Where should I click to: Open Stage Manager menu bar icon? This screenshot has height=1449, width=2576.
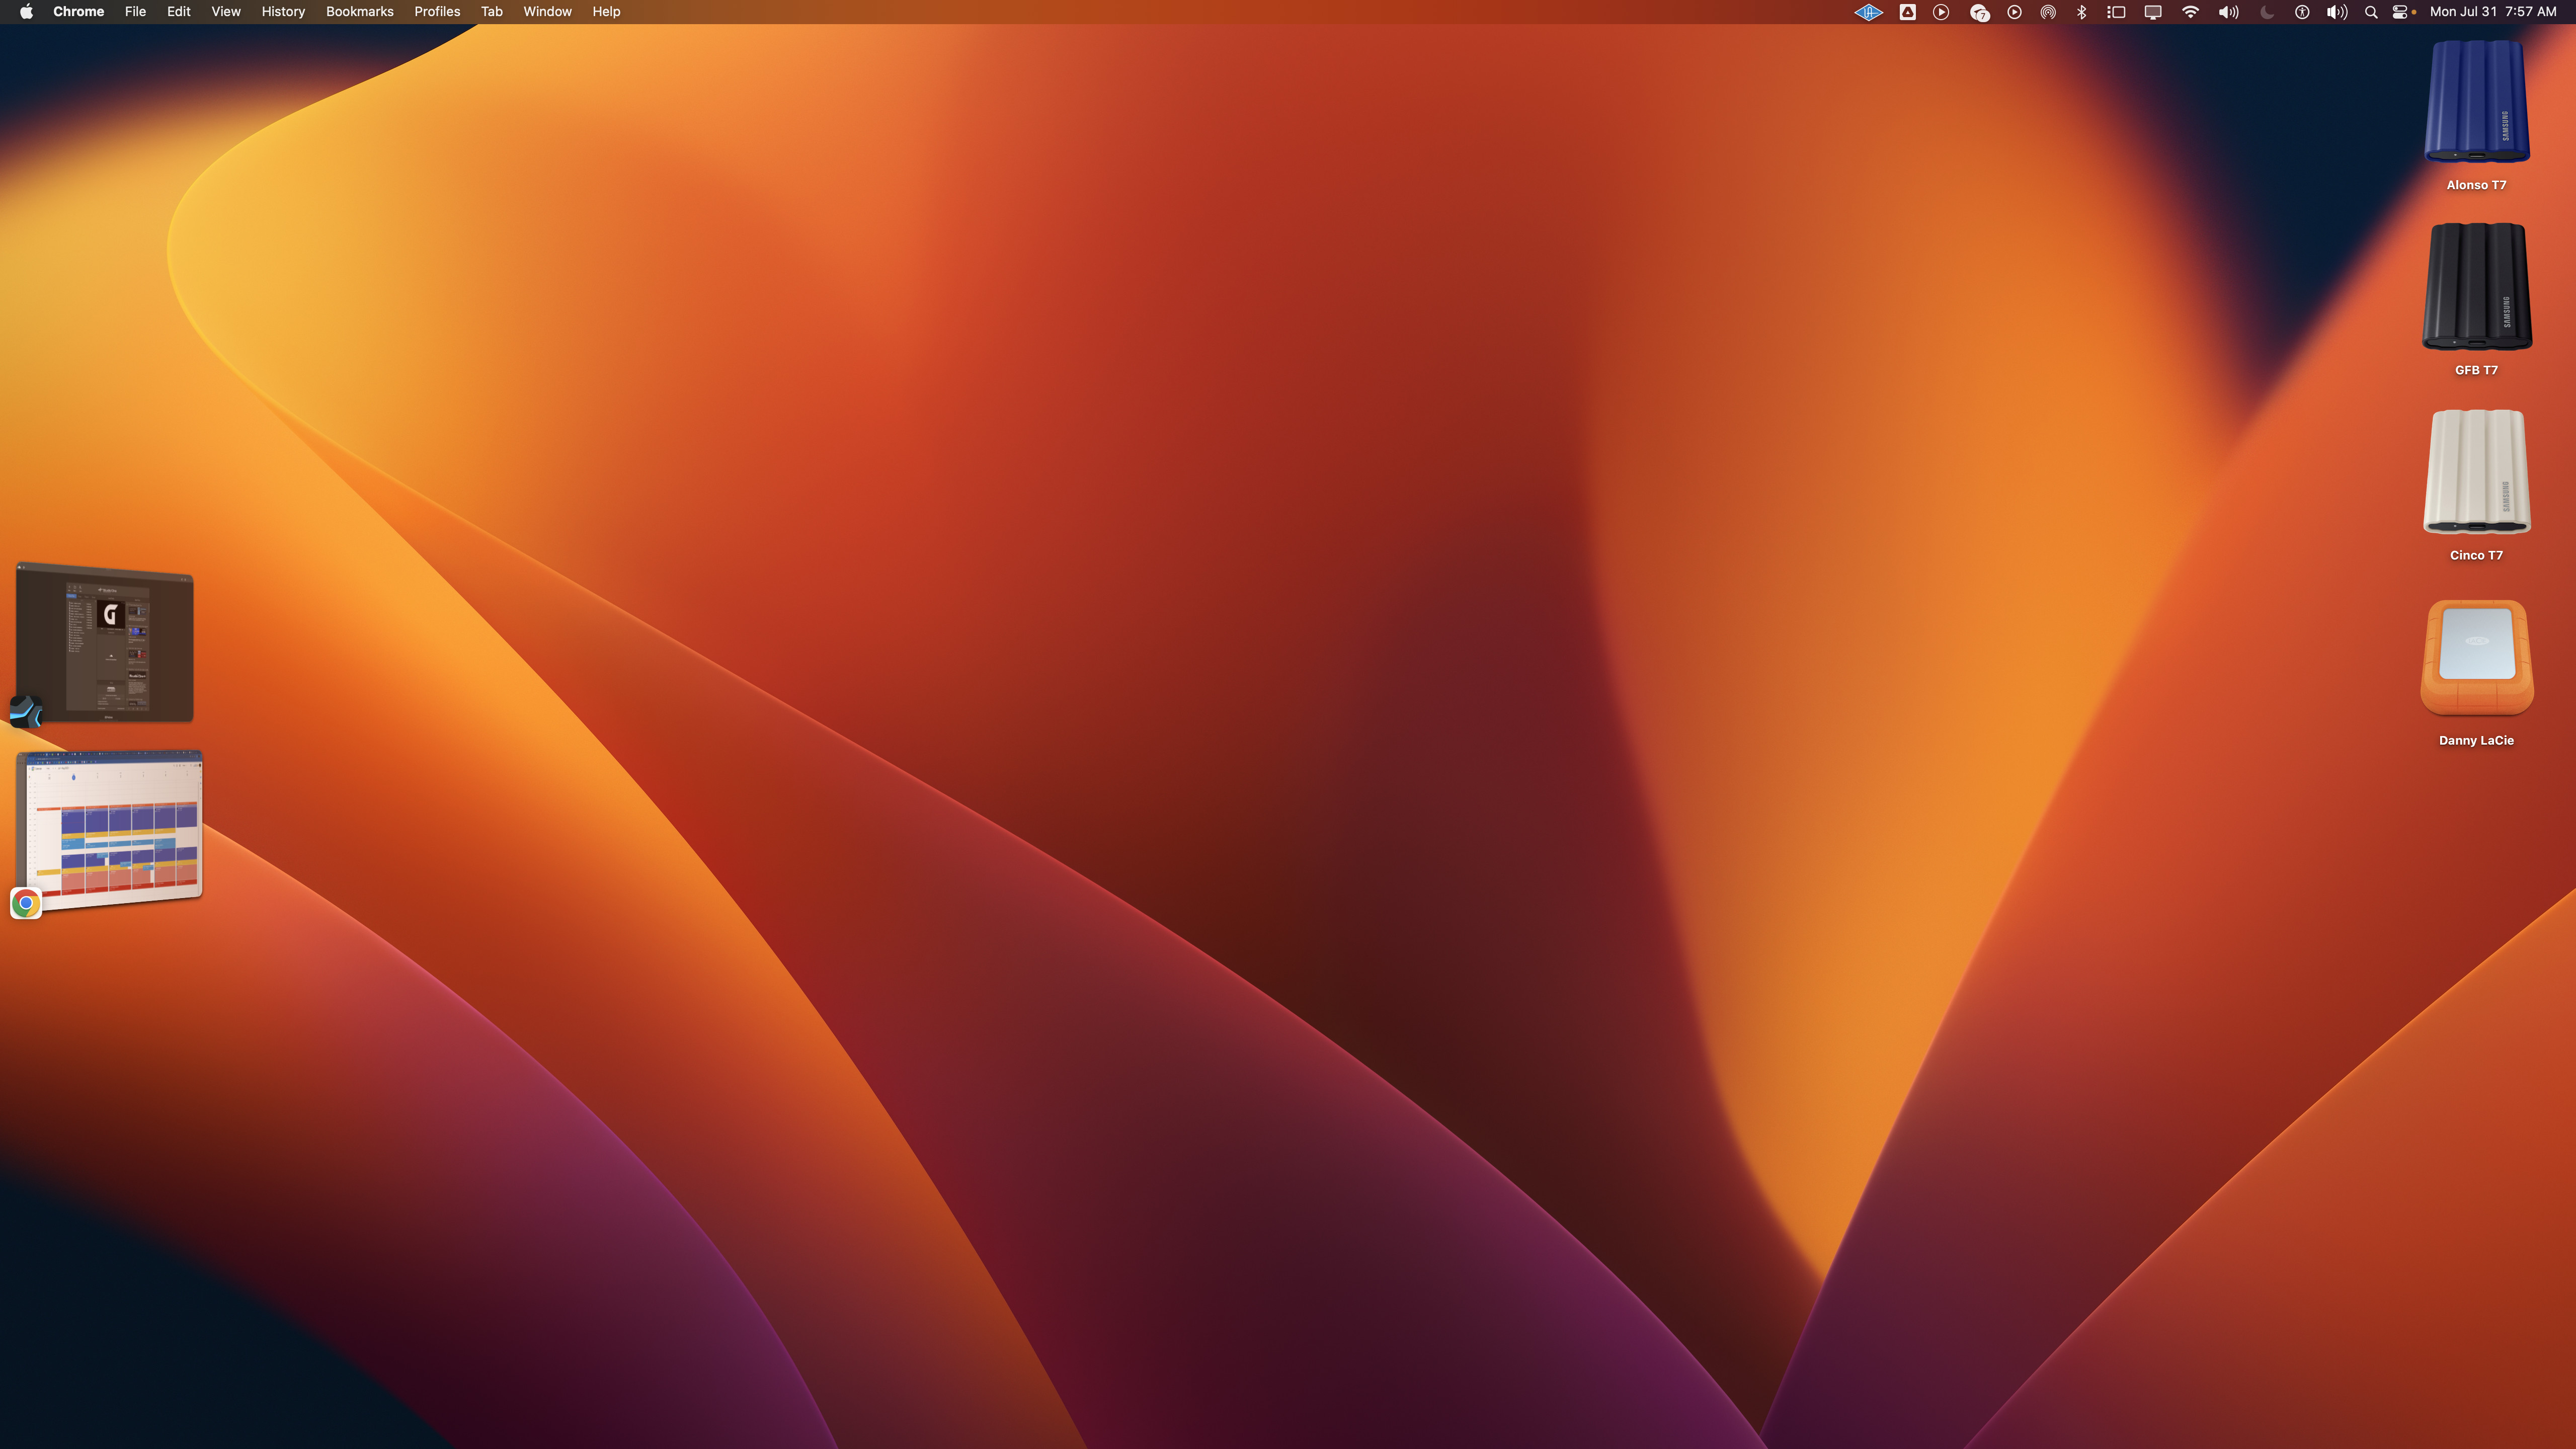point(2116,12)
